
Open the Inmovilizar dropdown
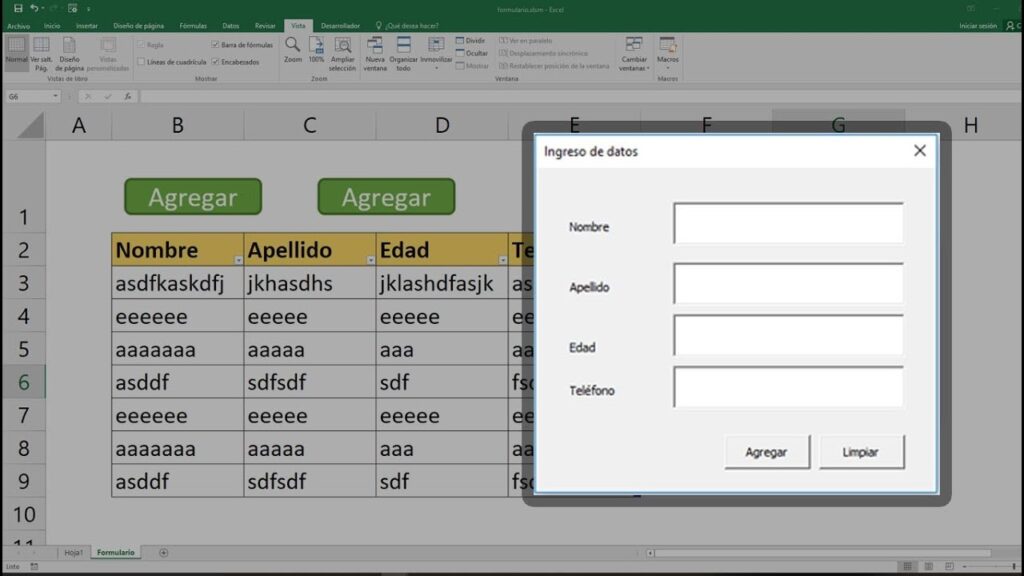(435, 65)
